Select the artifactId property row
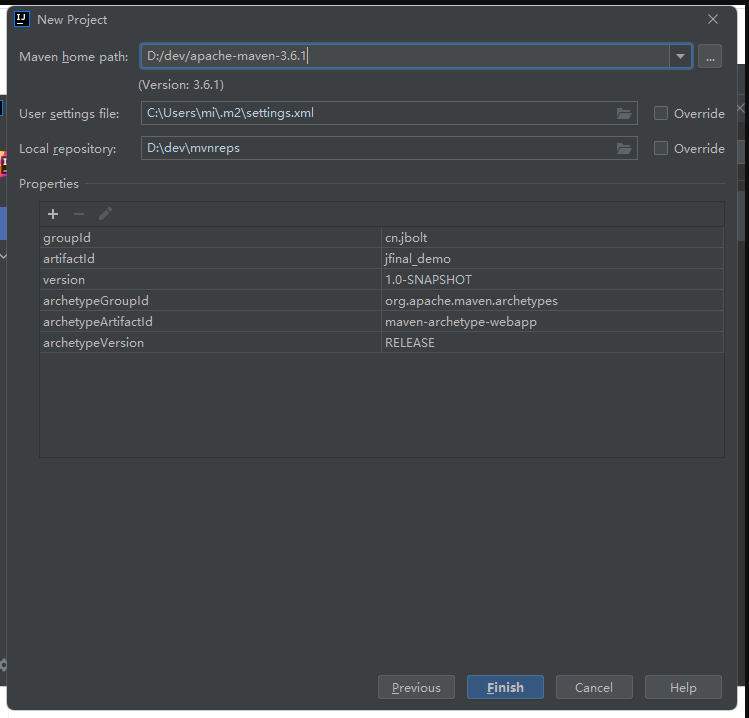Image resolution: width=749 pixels, height=718 pixels. (x=210, y=259)
